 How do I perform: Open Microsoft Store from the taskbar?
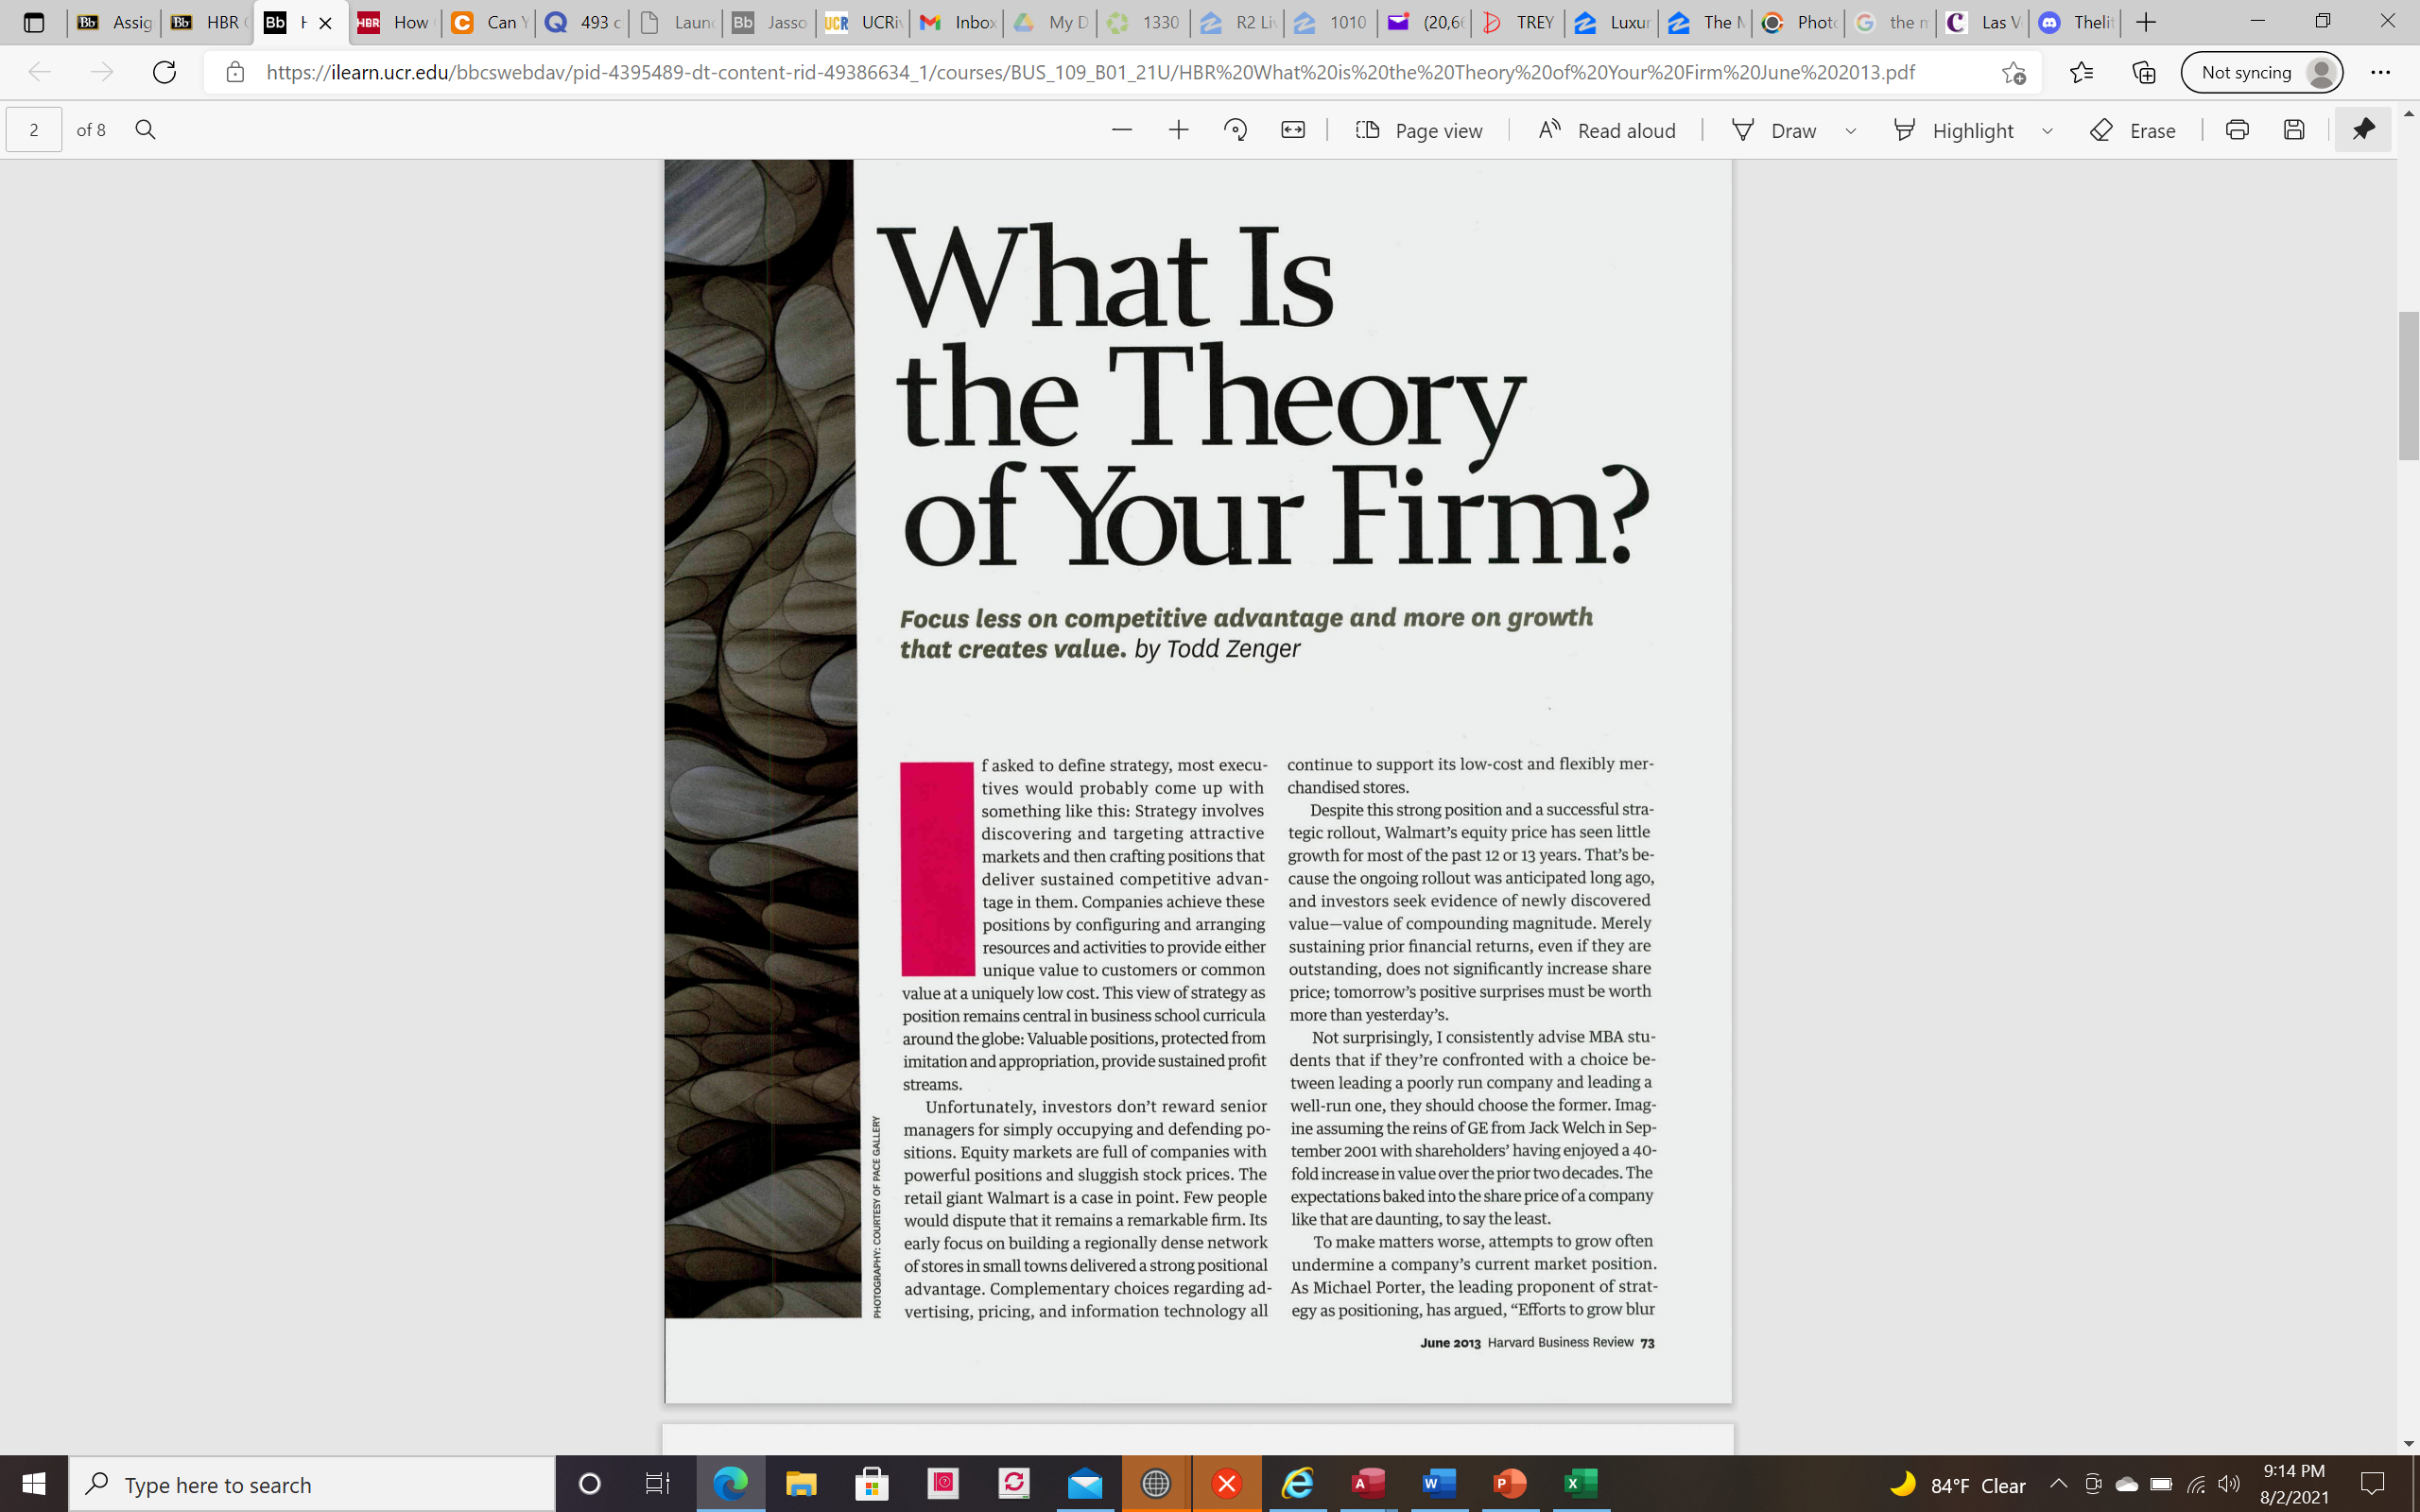click(872, 1484)
